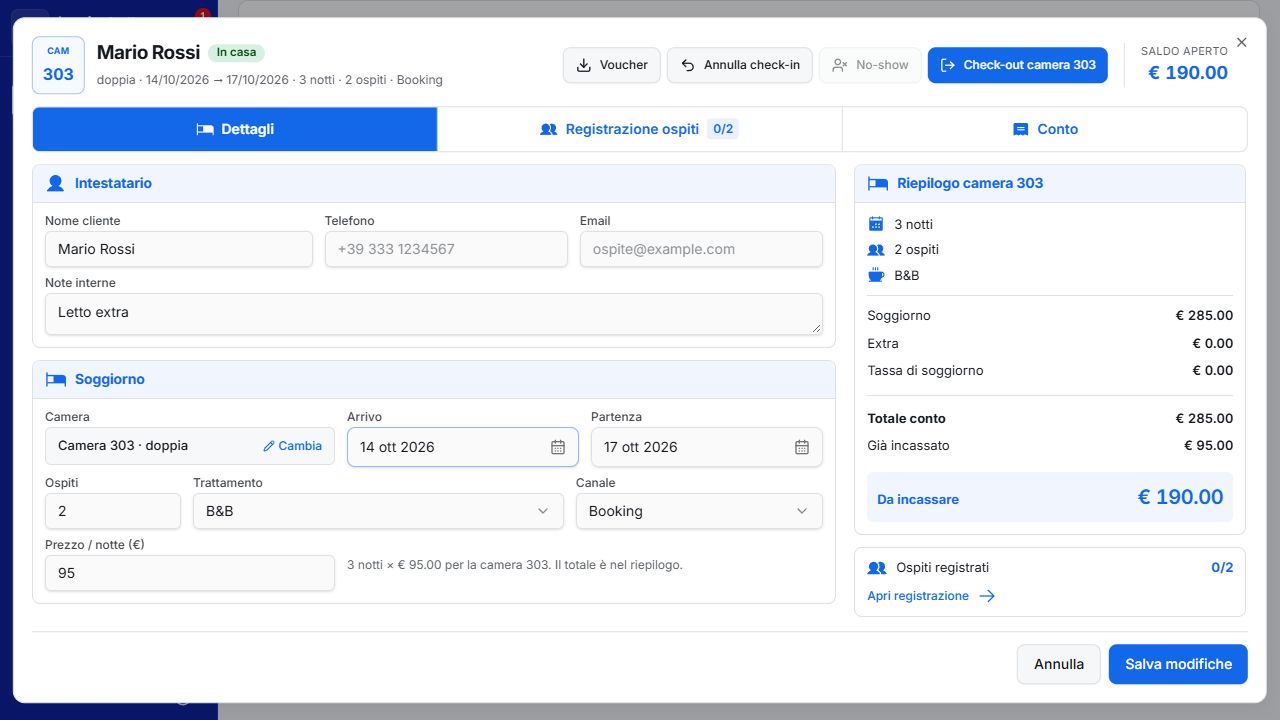Open the Registrazione ospiti tab

coord(640,129)
